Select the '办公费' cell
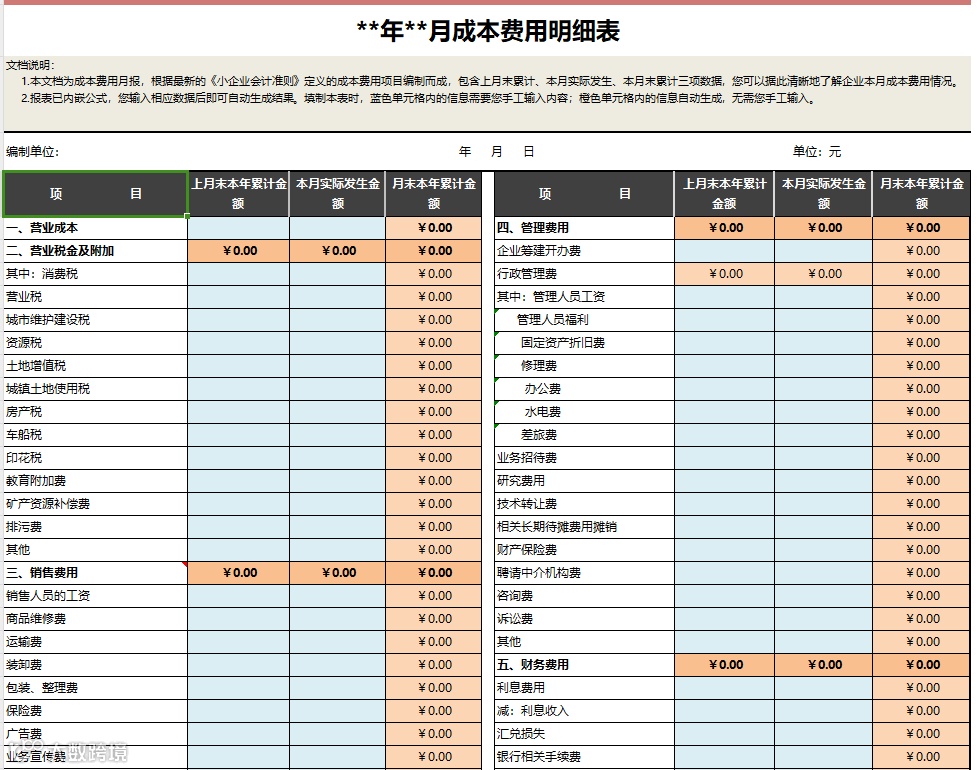Screen dimensions: 979x770 584,389
